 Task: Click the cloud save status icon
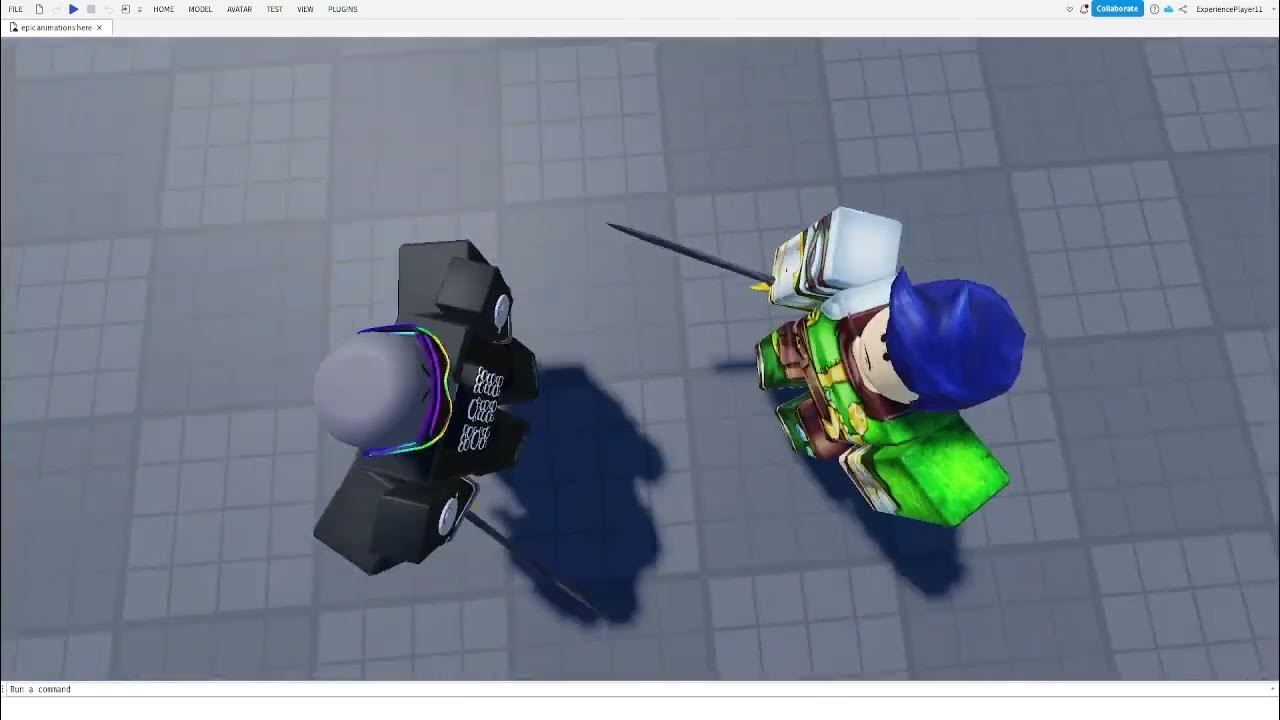tap(1169, 9)
